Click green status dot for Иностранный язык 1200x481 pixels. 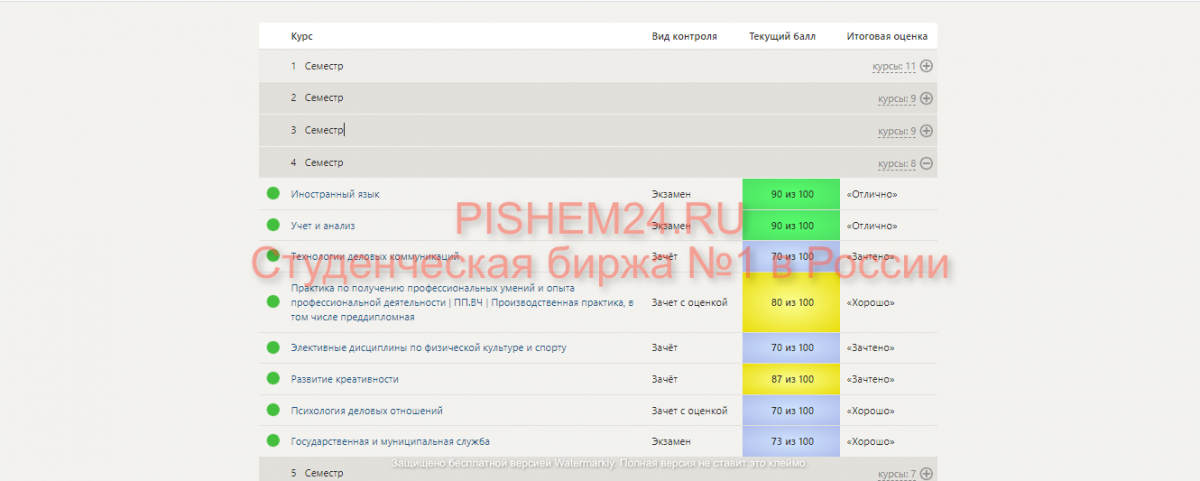[273, 194]
